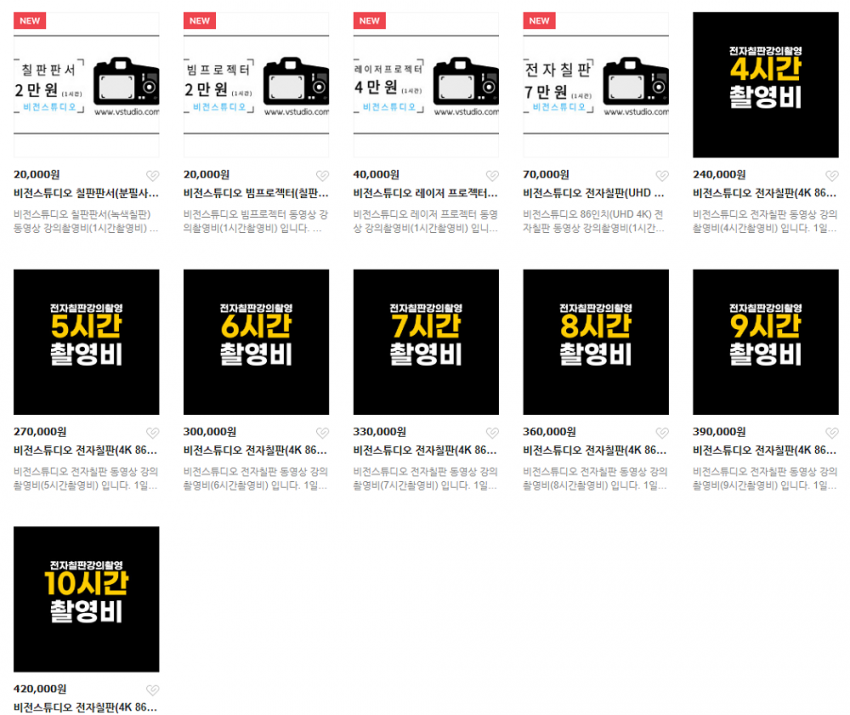View the 7시간 촬영비 product image
The width and height of the screenshot is (850, 715).
click(x=426, y=342)
